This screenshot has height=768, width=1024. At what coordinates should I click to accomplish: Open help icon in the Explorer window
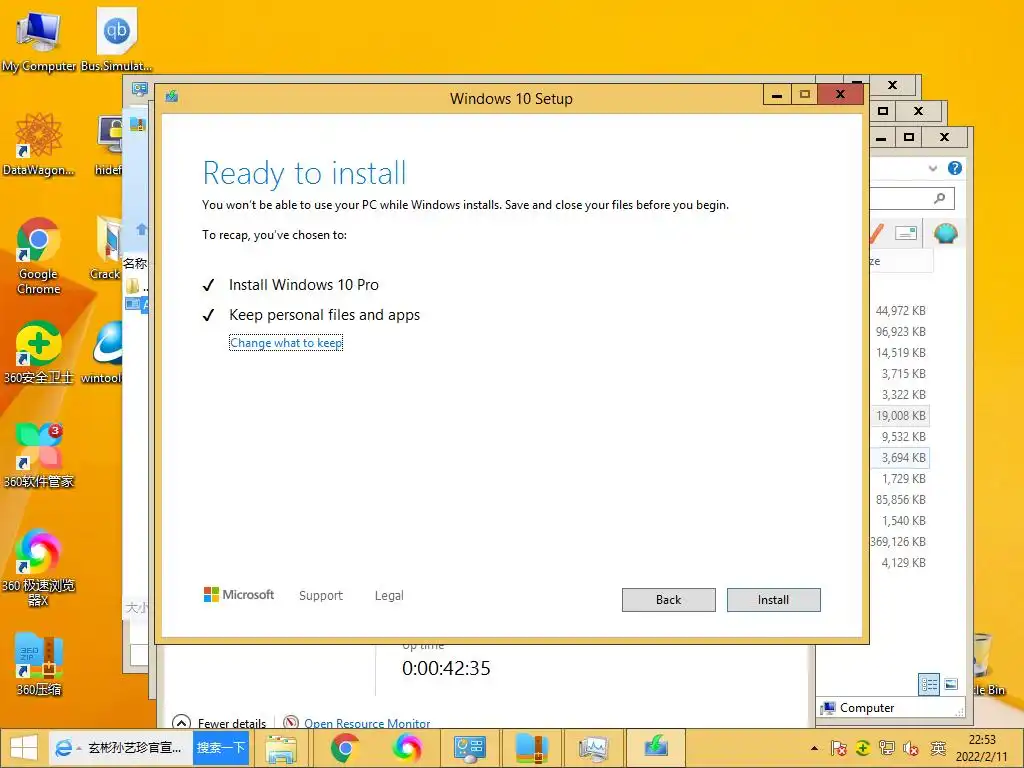coord(955,168)
